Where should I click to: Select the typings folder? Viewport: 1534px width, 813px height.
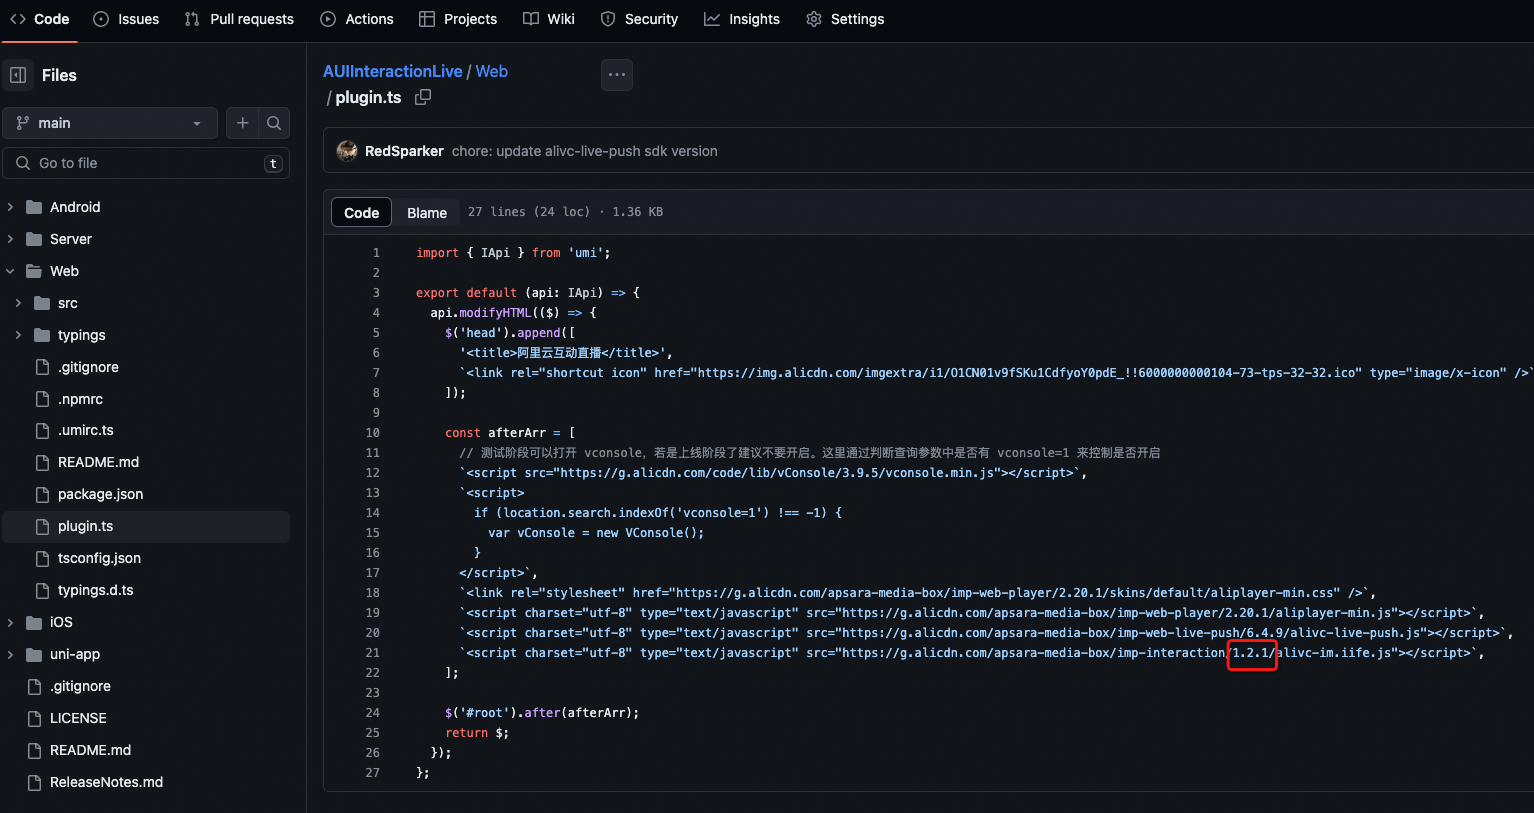82,335
